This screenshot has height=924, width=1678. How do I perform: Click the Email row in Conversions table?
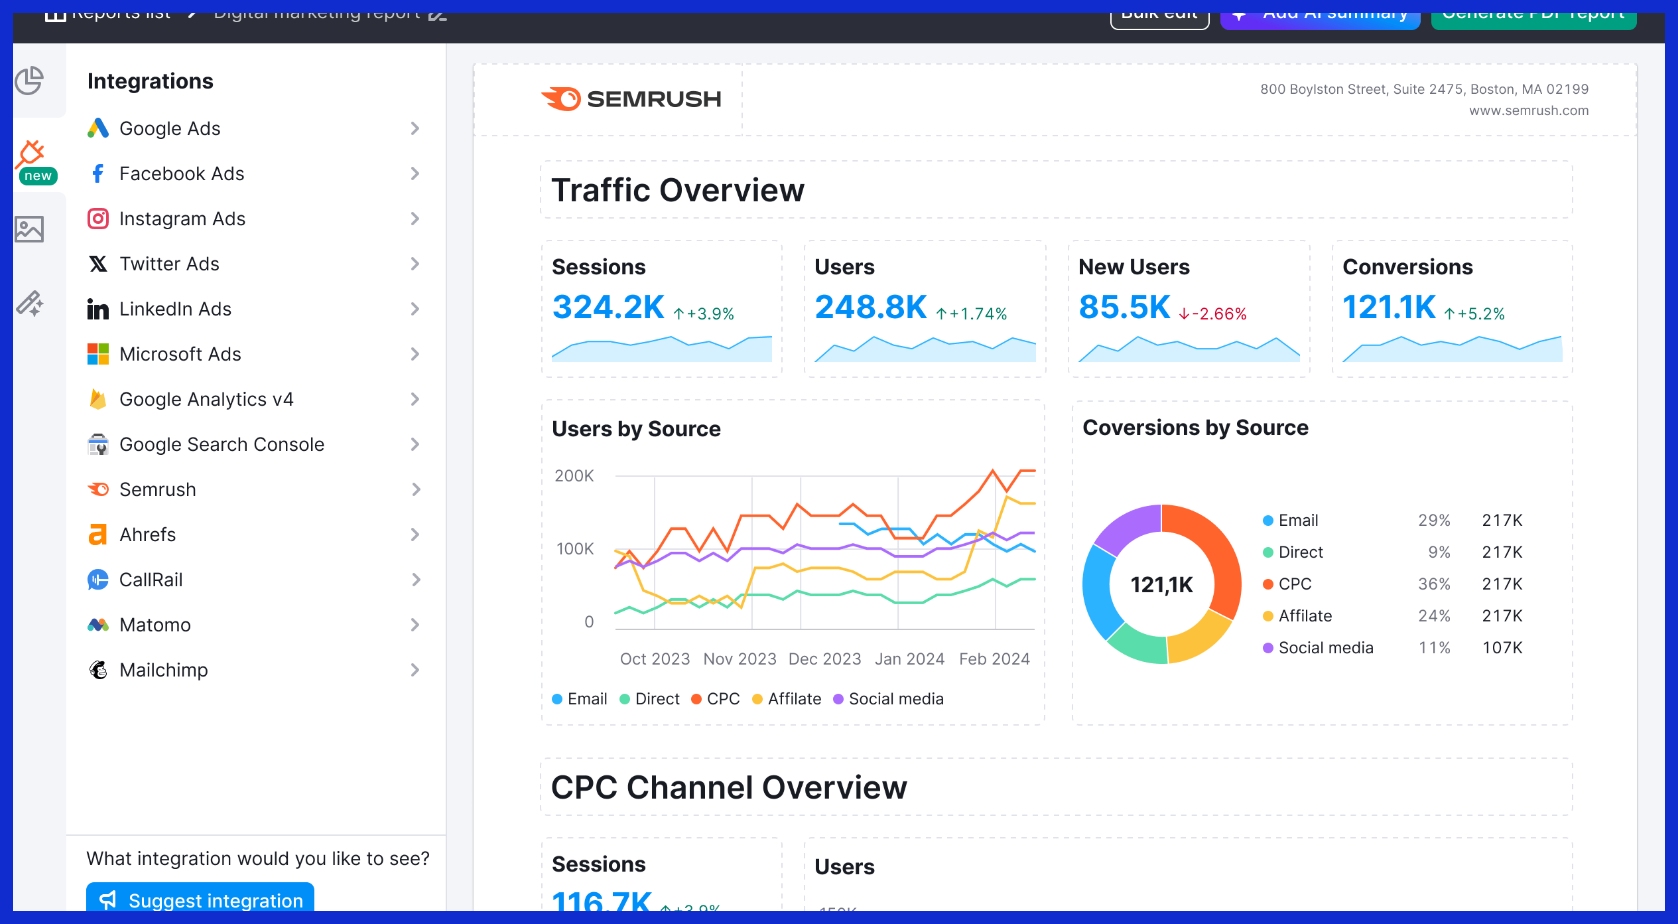point(1393,521)
